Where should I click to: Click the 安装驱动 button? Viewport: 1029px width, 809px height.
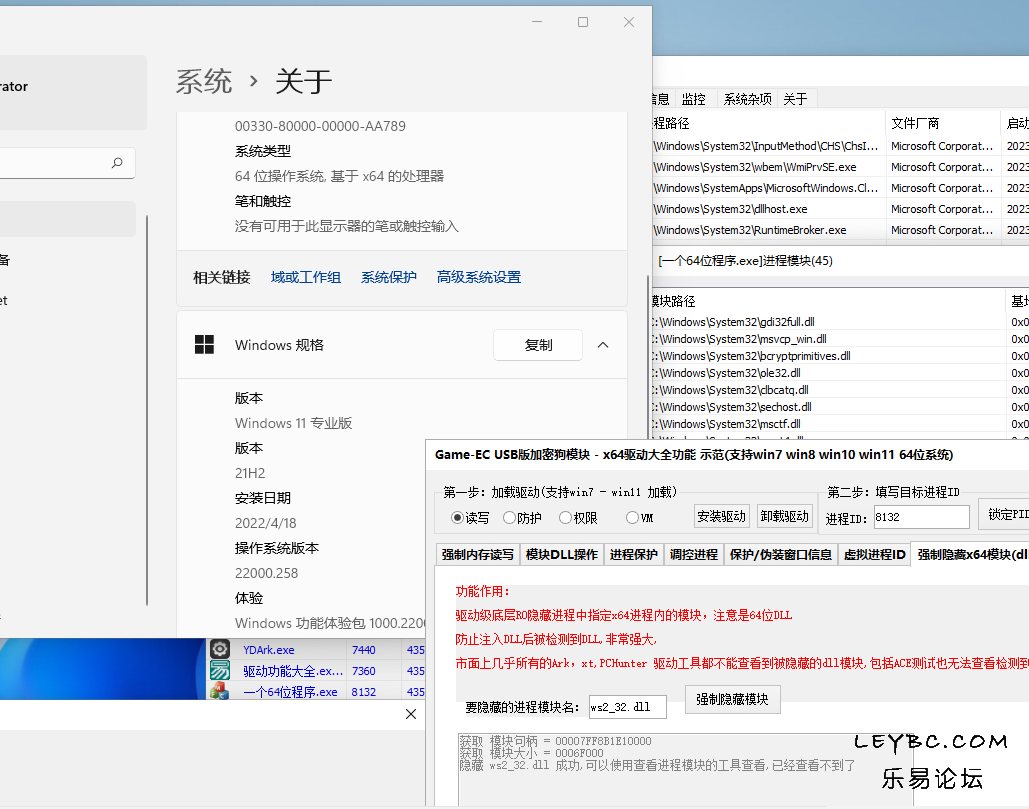(x=721, y=516)
